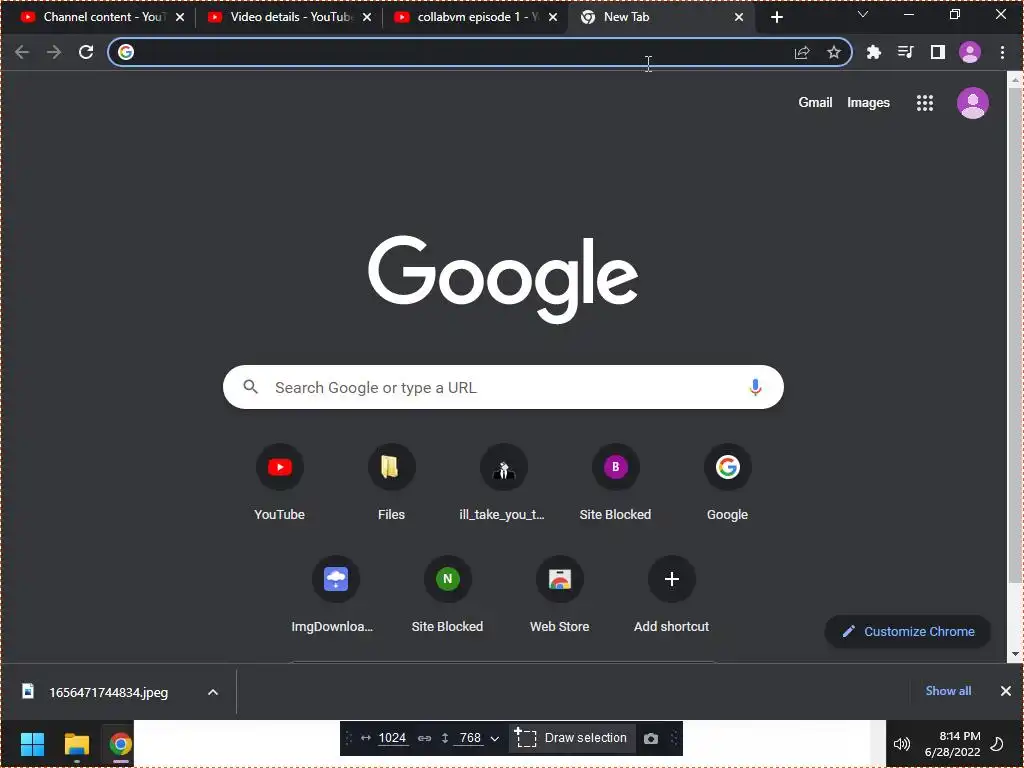Open the Chrome profile avatar in the toolbar

[x=970, y=52]
